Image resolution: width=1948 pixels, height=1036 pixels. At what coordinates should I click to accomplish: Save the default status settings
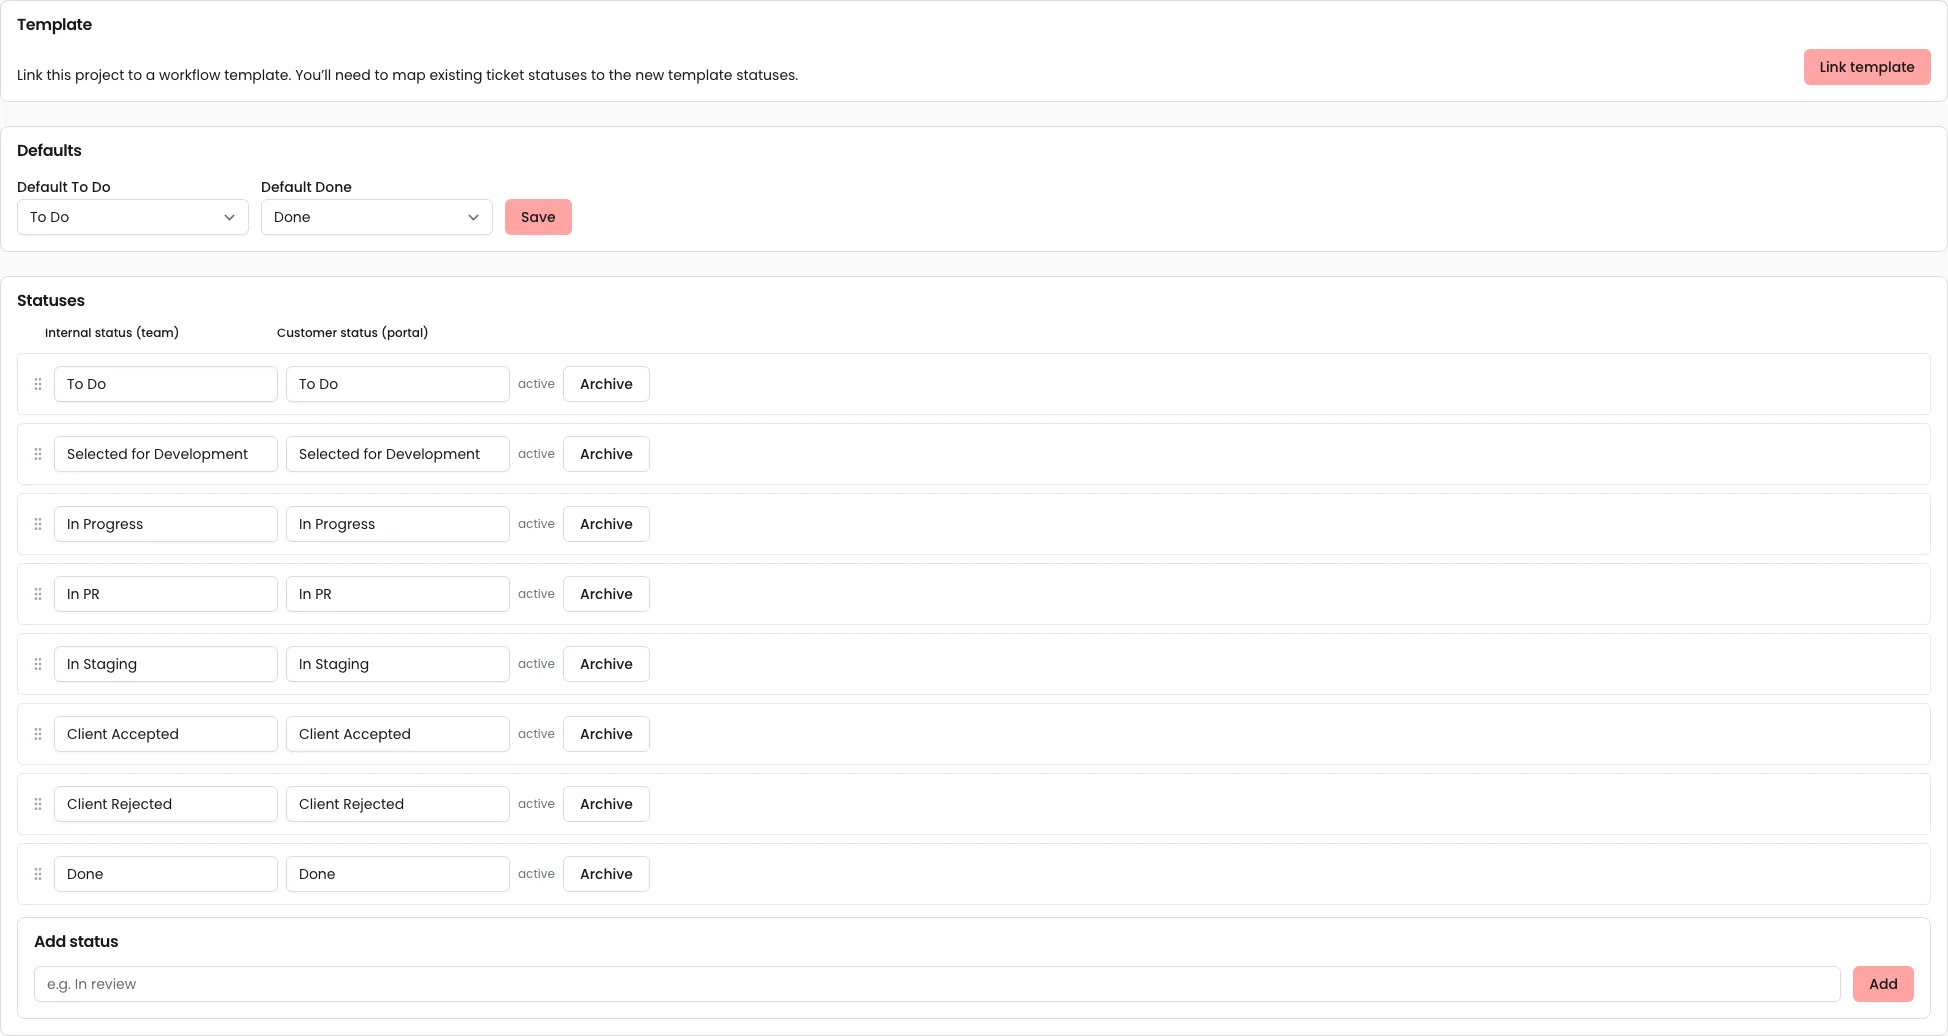pyautogui.click(x=538, y=217)
